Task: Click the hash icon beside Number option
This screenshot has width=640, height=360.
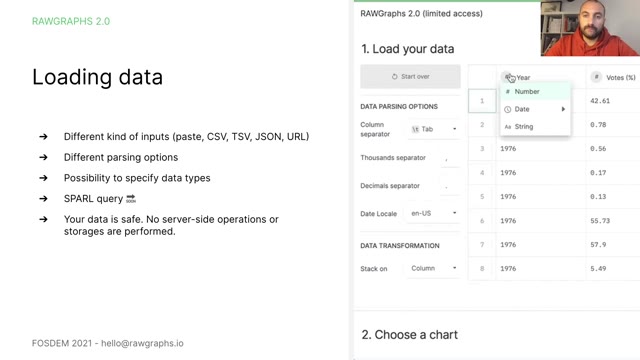Action: 508,91
